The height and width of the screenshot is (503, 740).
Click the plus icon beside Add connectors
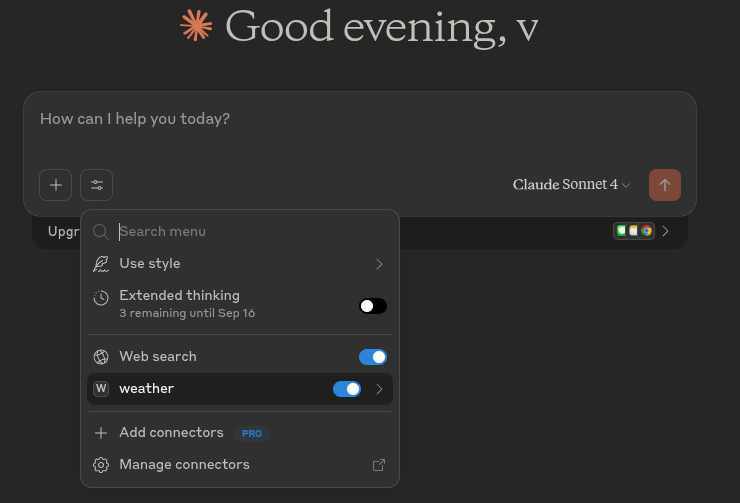point(101,433)
